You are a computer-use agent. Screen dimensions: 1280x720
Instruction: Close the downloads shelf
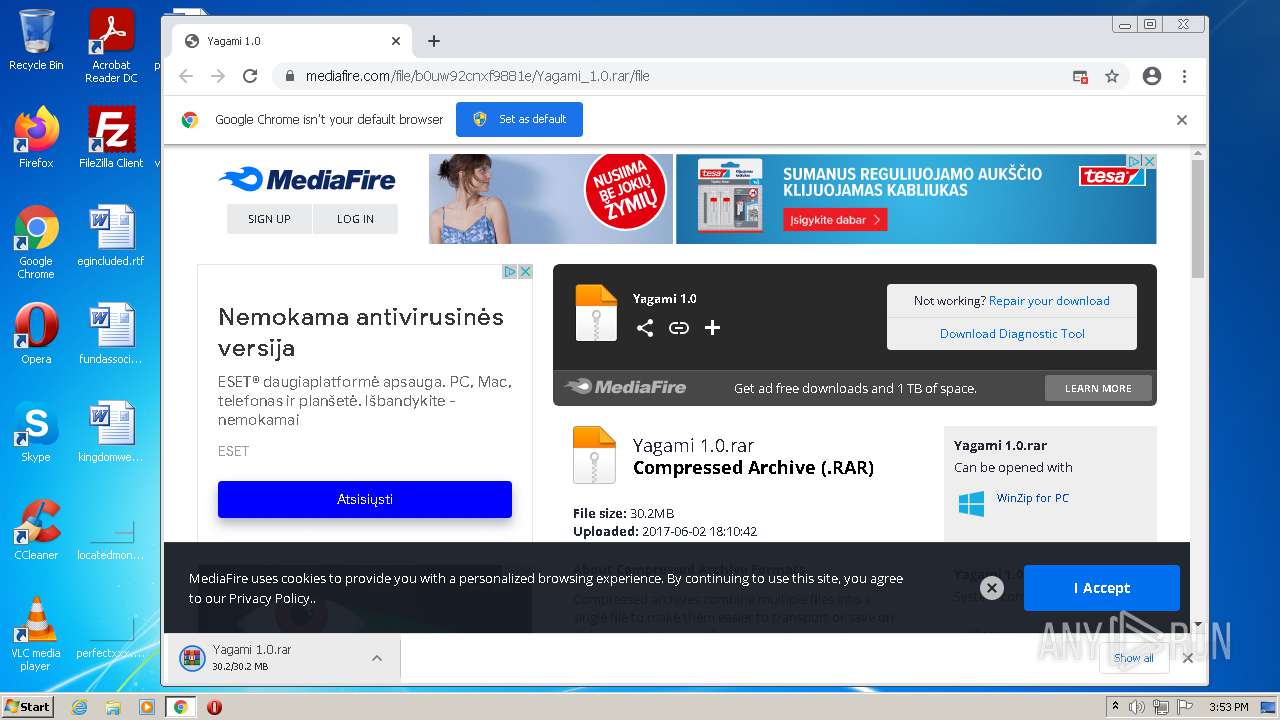[x=1188, y=658]
